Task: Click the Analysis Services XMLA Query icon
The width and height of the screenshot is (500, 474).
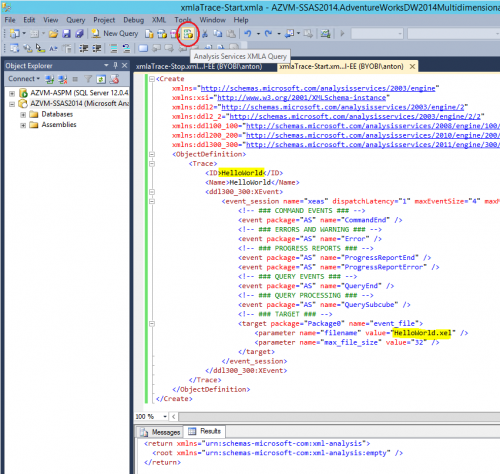Action: pos(188,34)
